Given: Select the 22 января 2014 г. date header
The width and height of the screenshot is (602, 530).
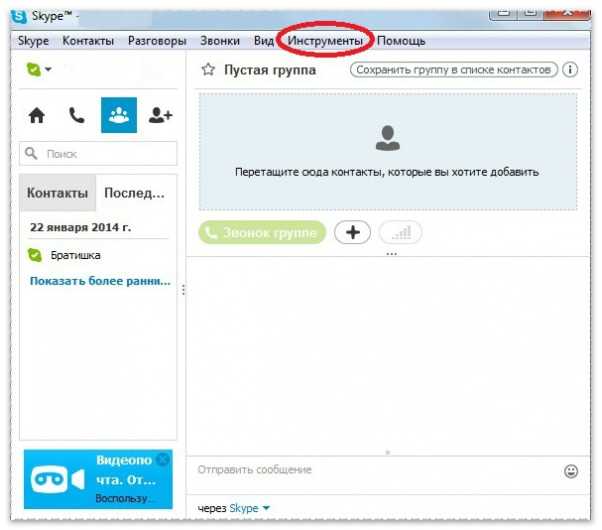Looking at the screenshot, I should pyautogui.click(x=80, y=227).
